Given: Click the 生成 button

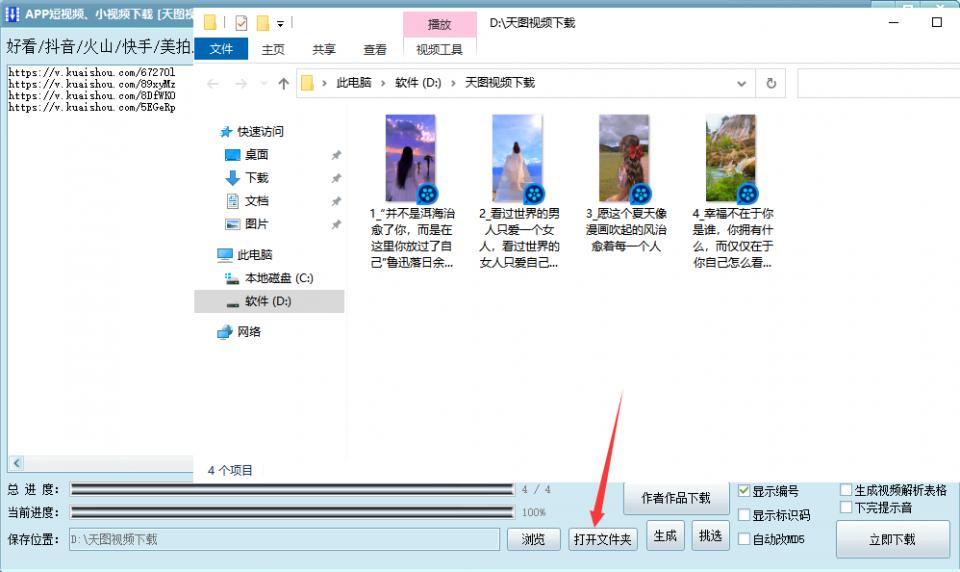Looking at the screenshot, I should [x=665, y=536].
